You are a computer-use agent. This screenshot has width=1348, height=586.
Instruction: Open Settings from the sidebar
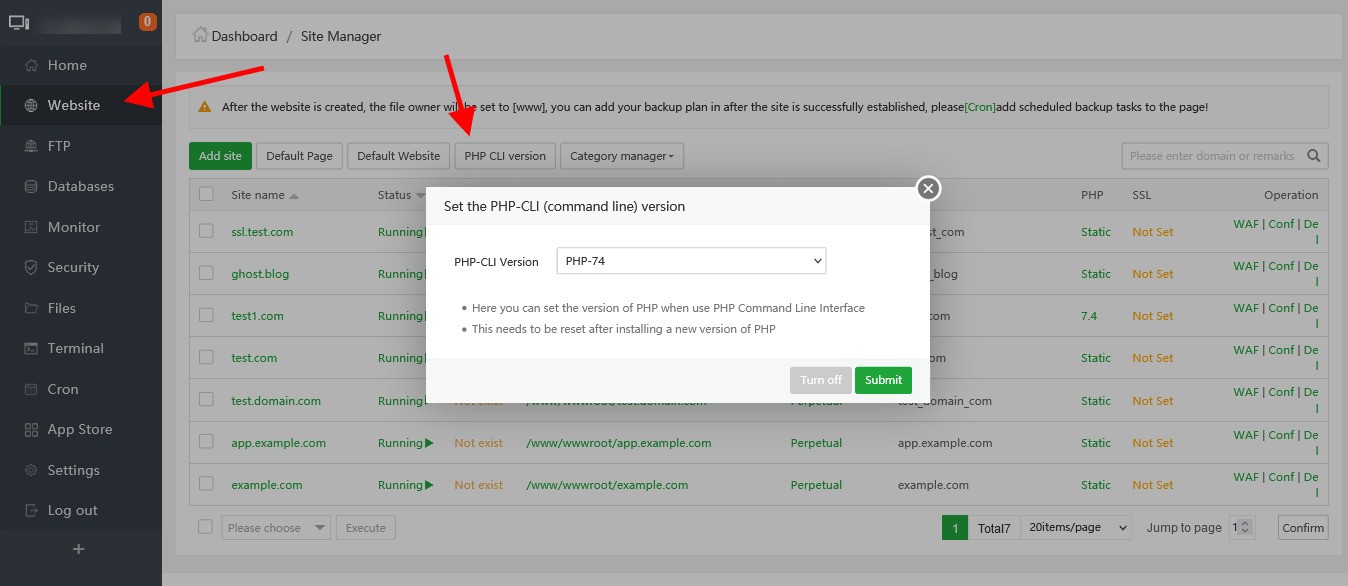point(73,470)
